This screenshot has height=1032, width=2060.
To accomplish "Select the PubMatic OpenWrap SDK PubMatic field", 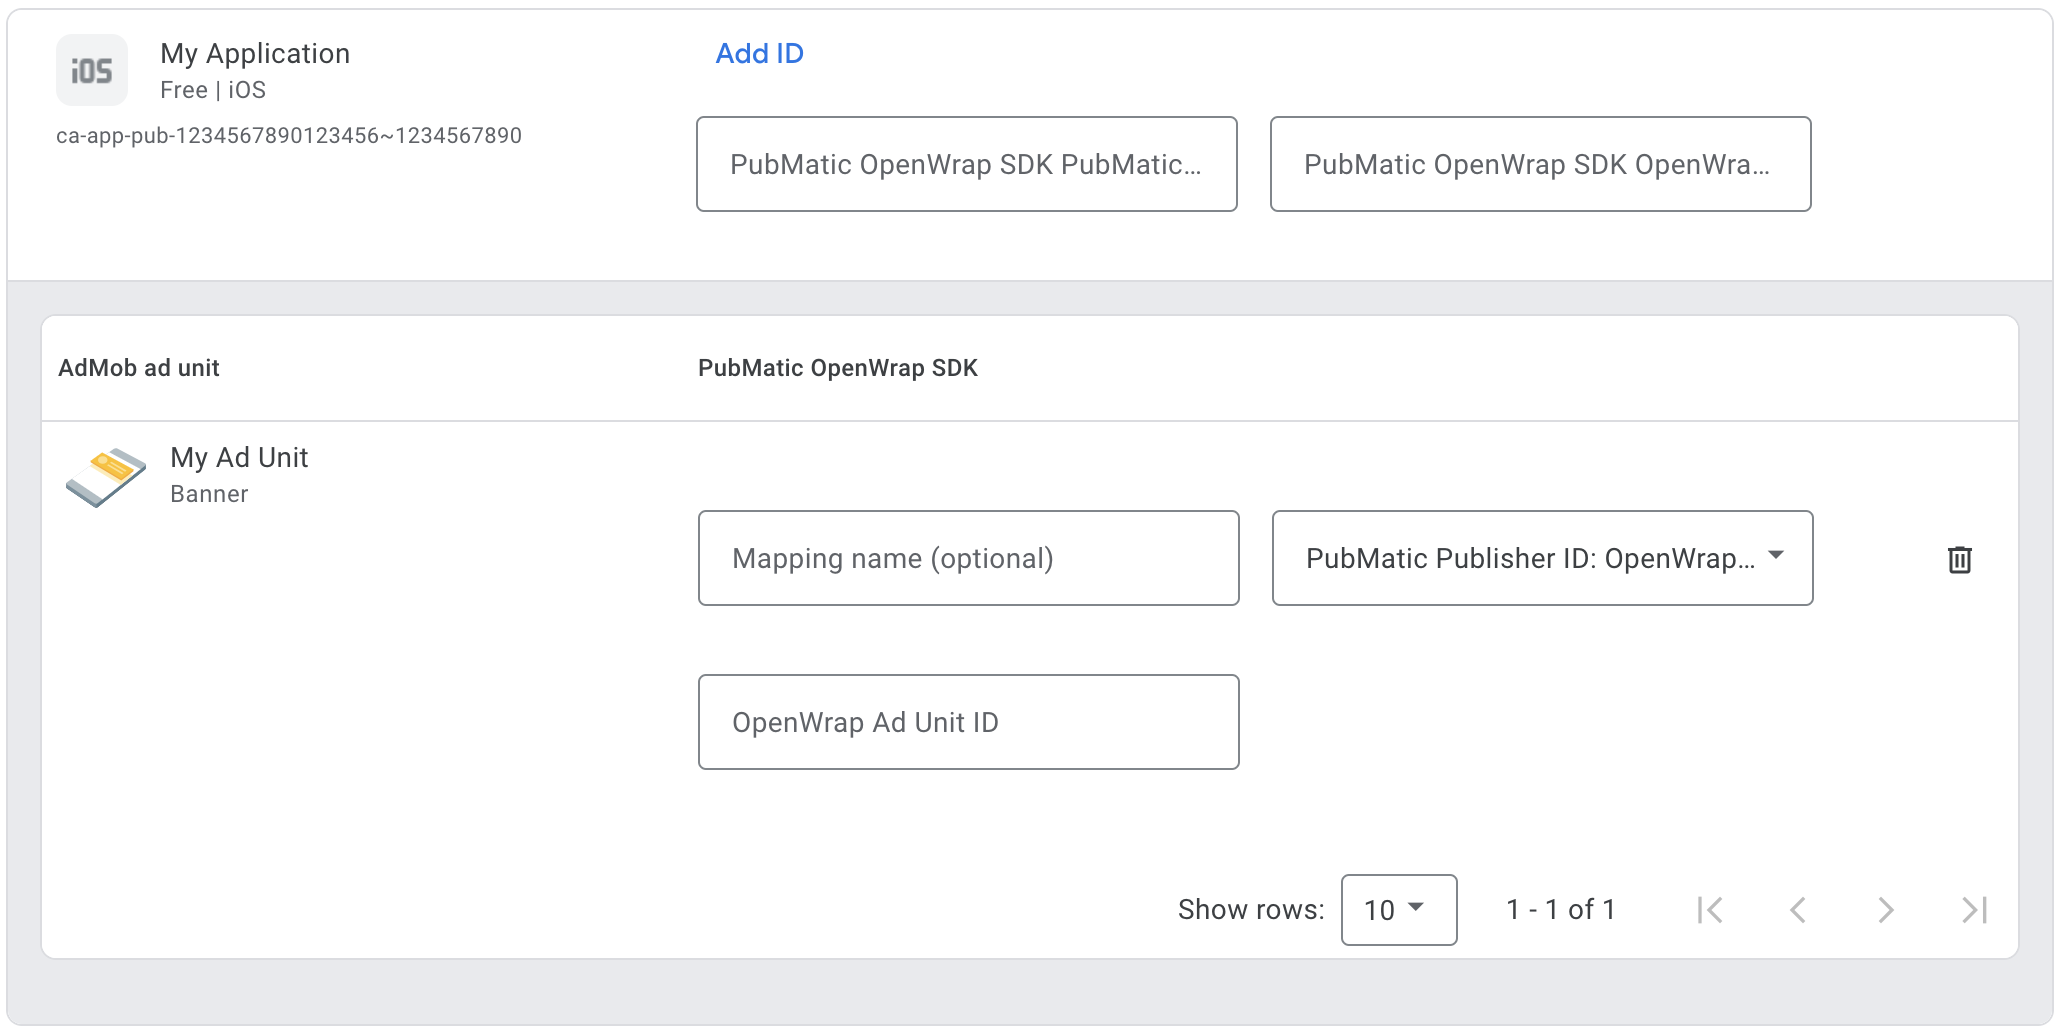I will pos(966,164).
